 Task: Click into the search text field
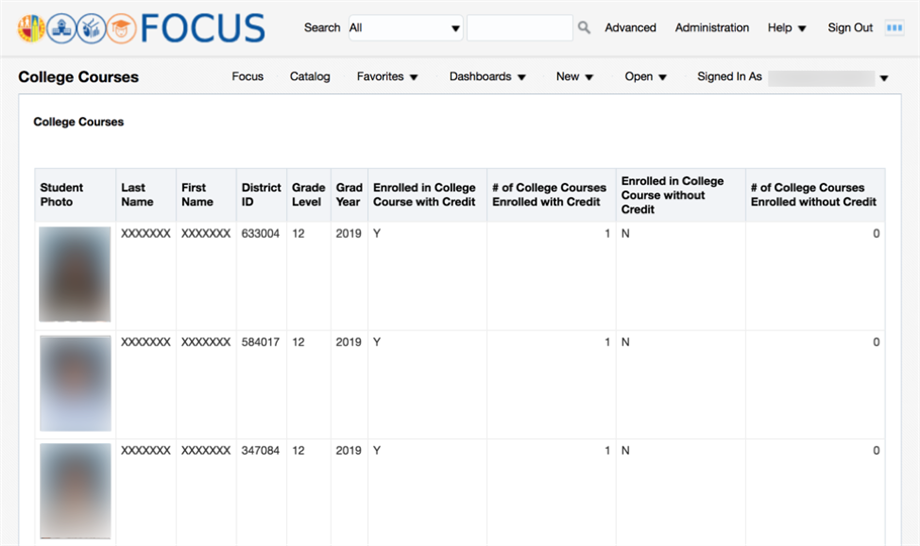[520, 28]
